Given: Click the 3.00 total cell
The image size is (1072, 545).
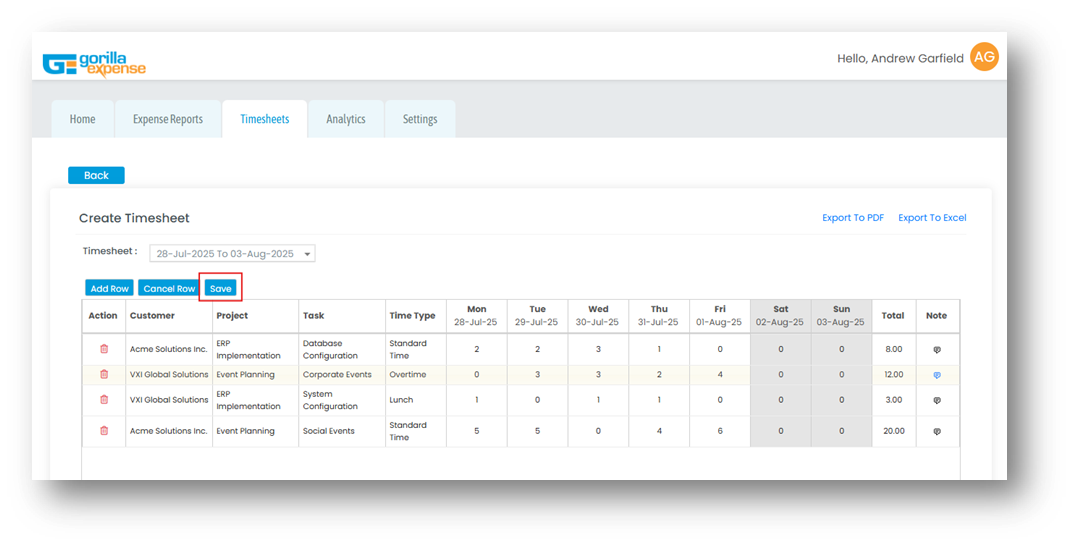Looking at the screenshot, I should point(894,400).
